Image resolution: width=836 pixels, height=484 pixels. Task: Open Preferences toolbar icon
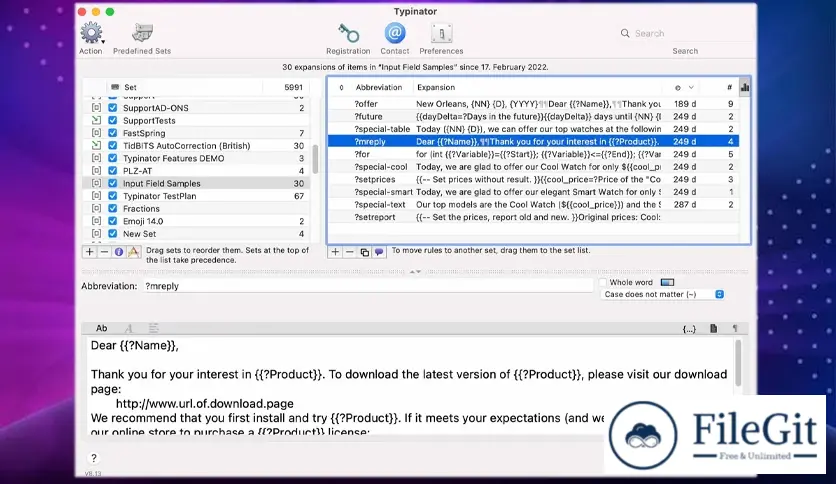point(441,34)
